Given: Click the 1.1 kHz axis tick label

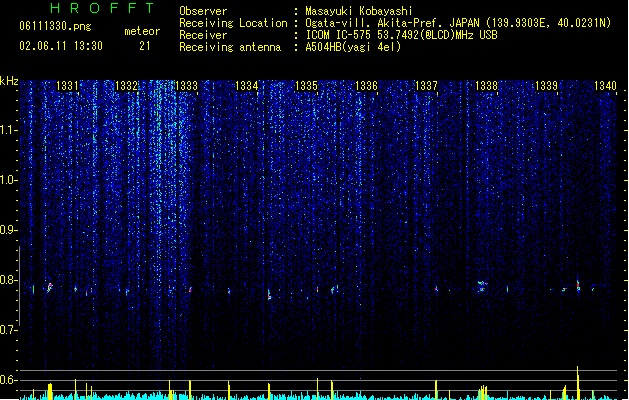Looking at the screenshot, I should 9,130.
